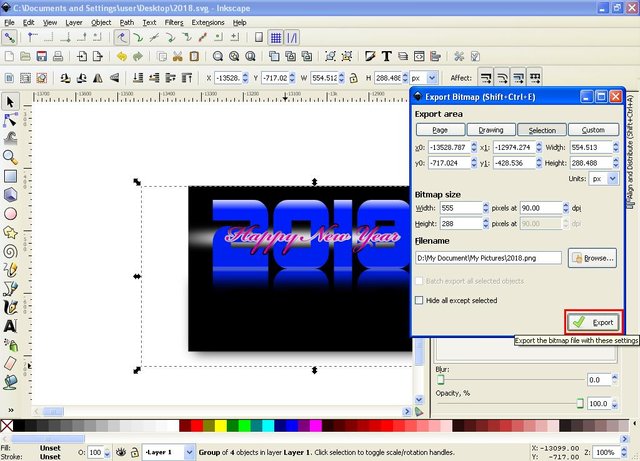Click Raise selection to top icon
Screen dimensions: 640x461
(187, 78)
